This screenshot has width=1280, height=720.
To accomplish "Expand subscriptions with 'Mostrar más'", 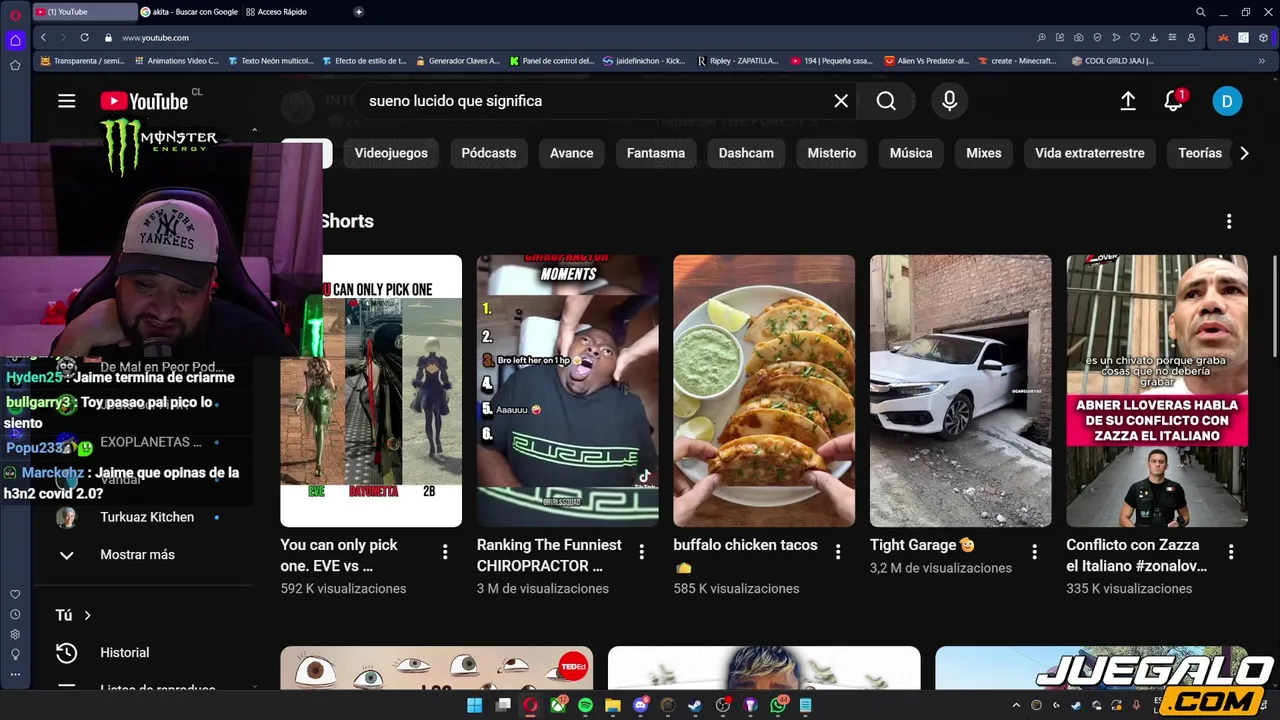I will coord(137,554).
